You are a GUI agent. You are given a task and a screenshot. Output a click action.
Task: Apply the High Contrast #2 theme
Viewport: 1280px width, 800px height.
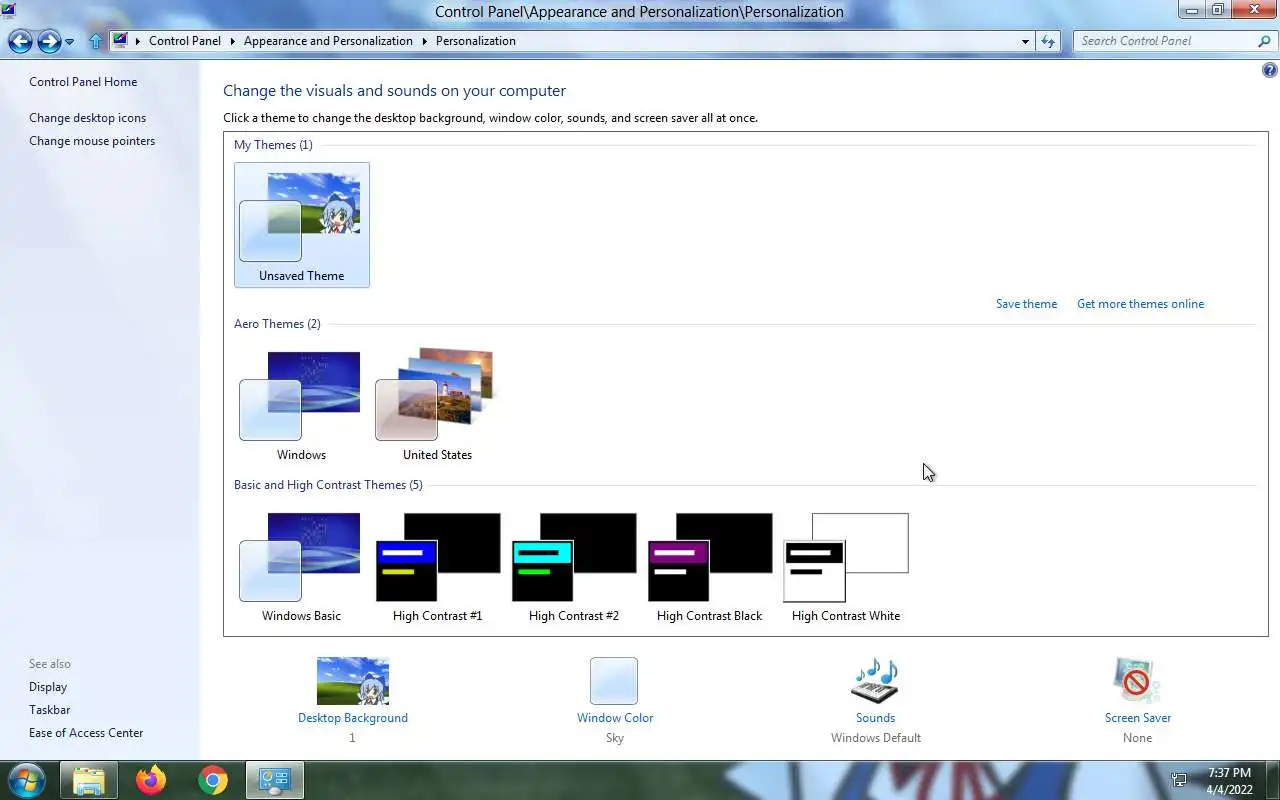574,566
